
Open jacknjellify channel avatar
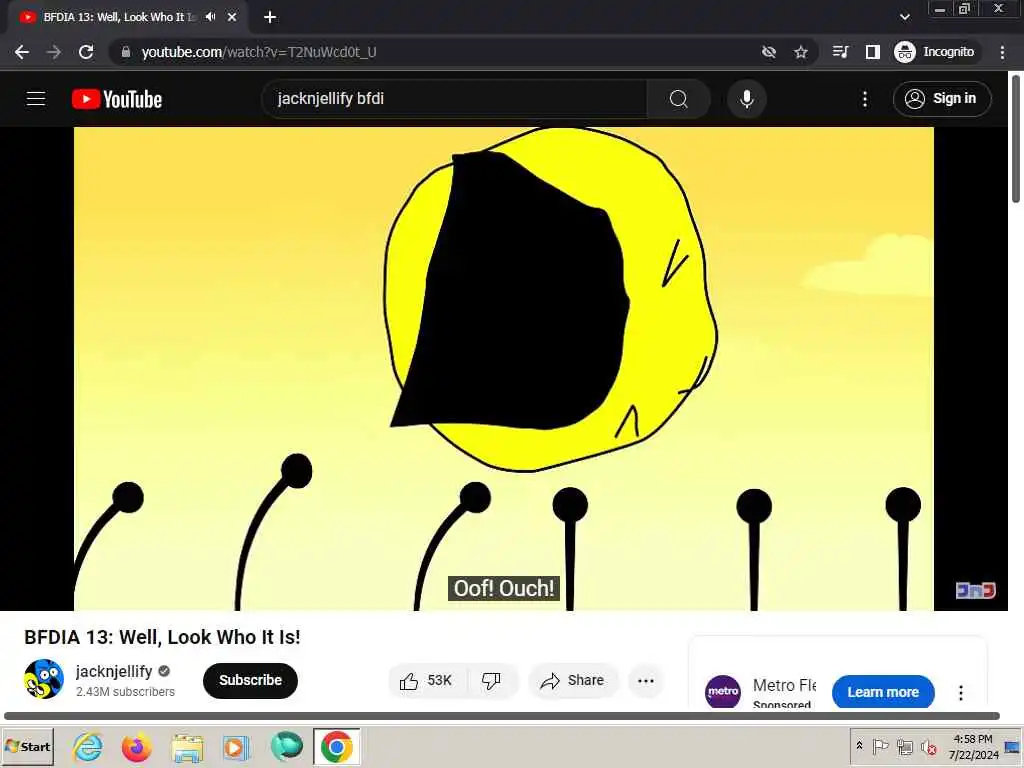[x=44, y=679]
